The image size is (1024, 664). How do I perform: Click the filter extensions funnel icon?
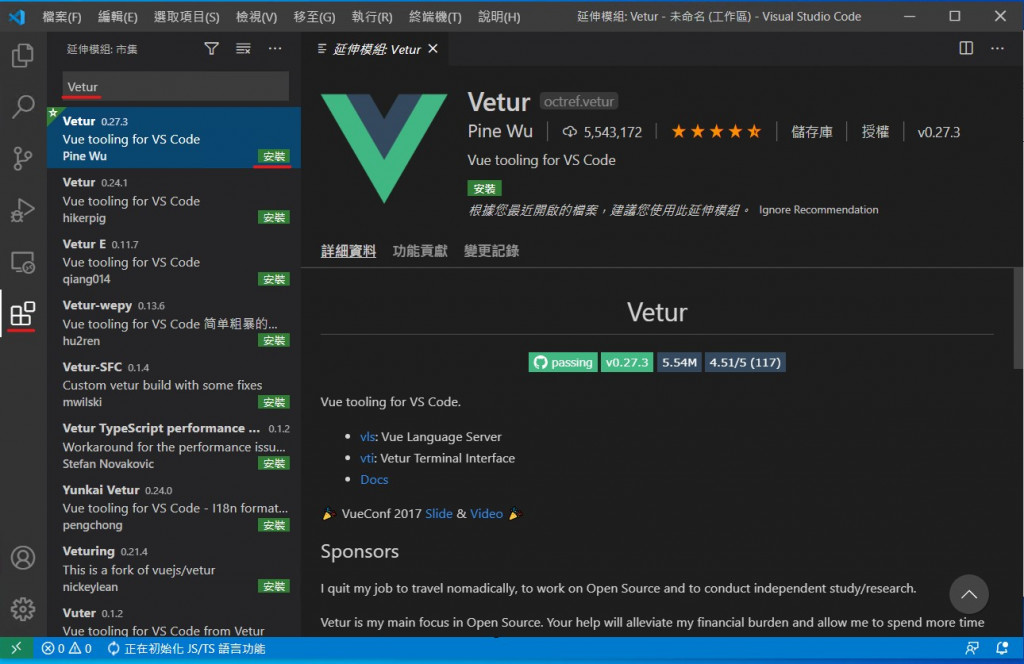coord(212,49)
